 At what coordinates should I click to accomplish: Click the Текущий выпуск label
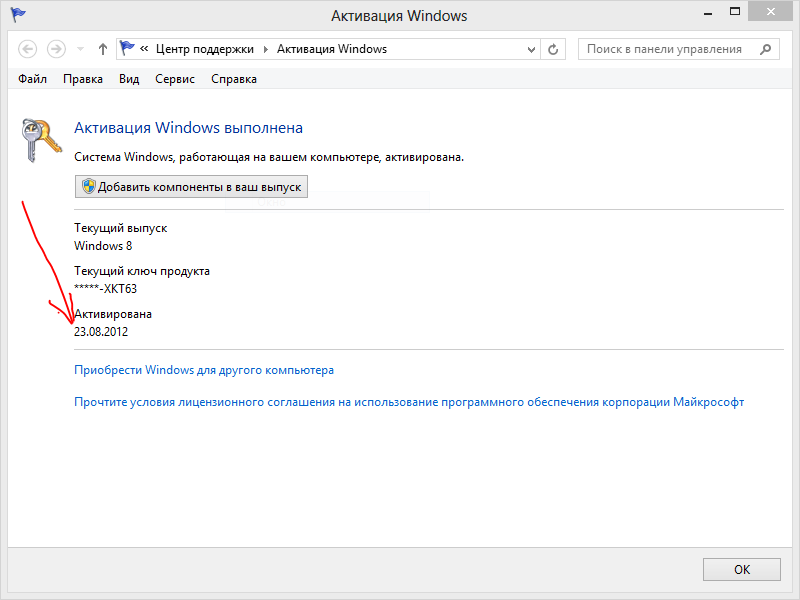(x=120, y=228)
